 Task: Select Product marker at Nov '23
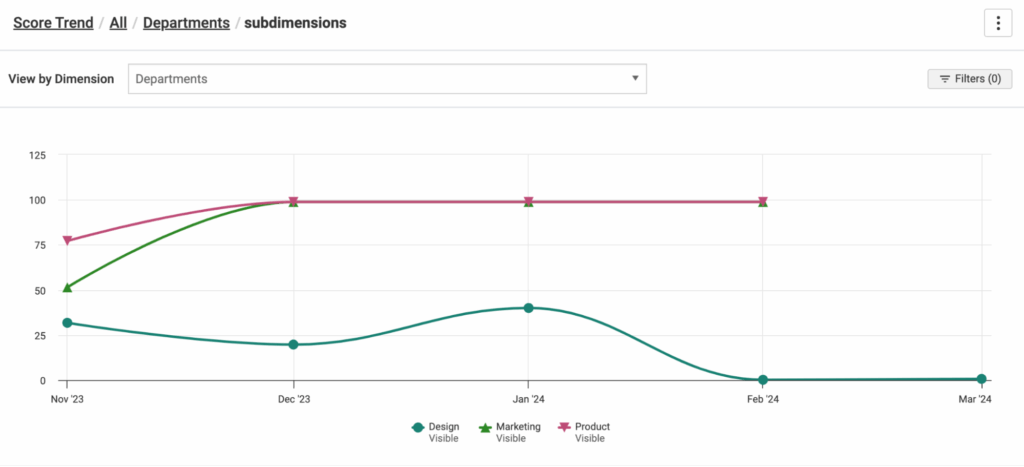(x=67, y=241)
